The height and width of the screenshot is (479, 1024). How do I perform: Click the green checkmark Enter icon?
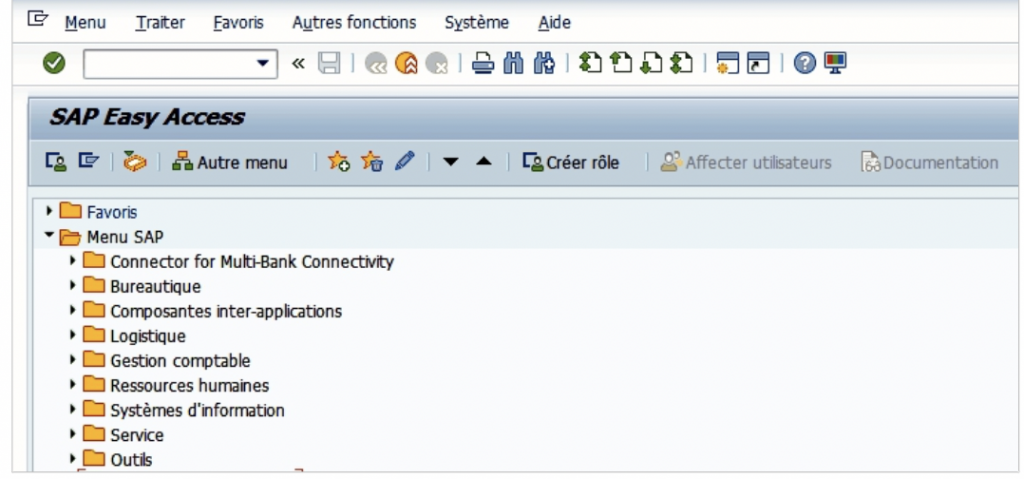coord(54,64)
